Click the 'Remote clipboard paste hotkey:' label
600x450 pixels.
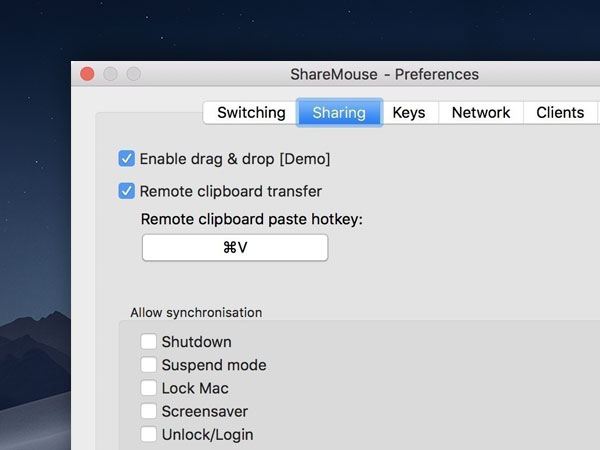click(x=251, y=220)
